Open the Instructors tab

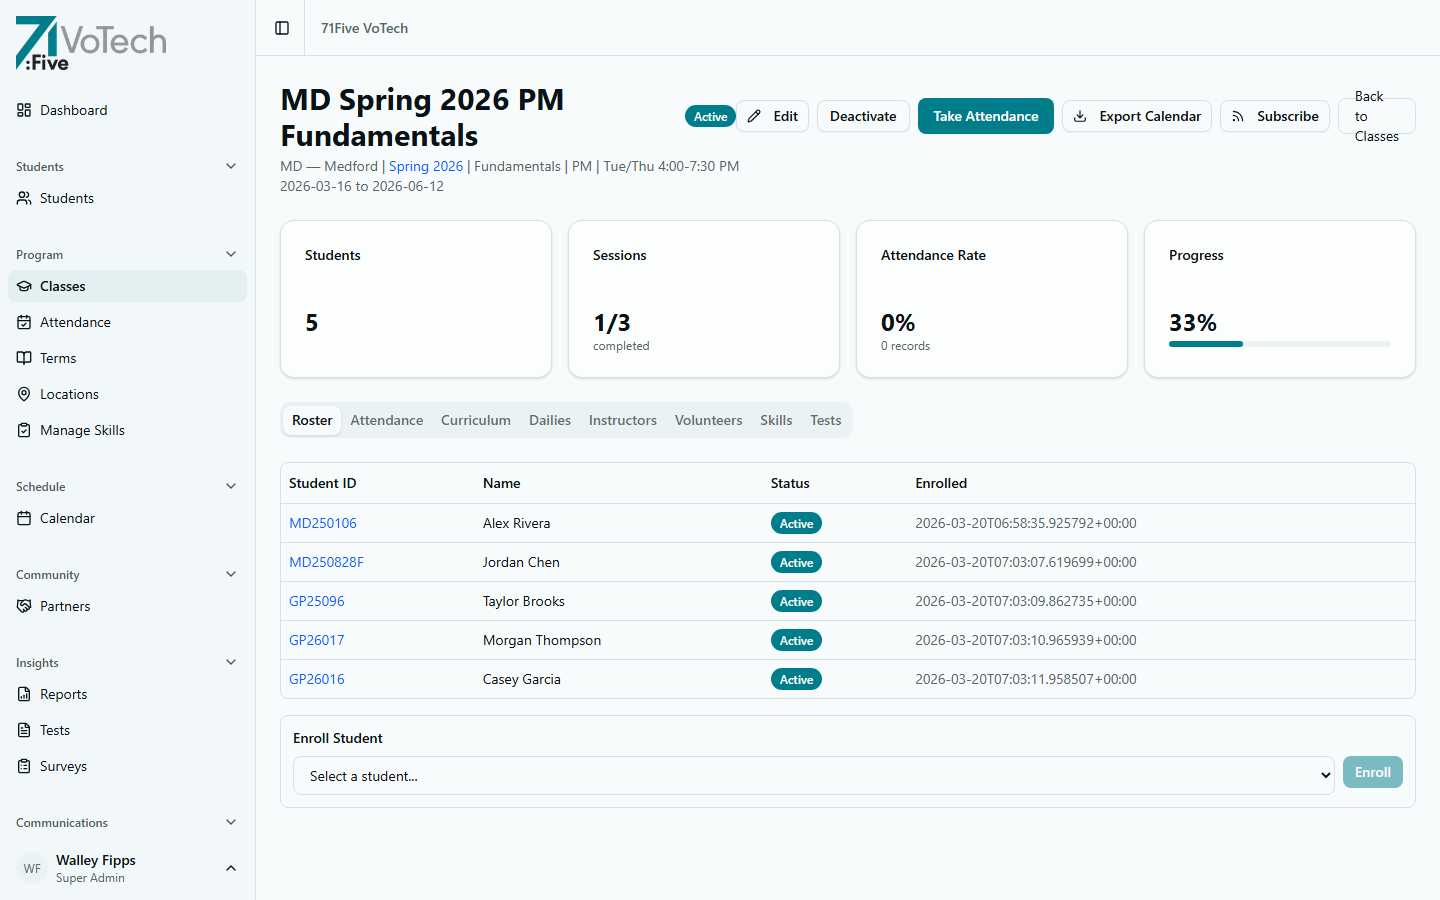coord(622,420)
